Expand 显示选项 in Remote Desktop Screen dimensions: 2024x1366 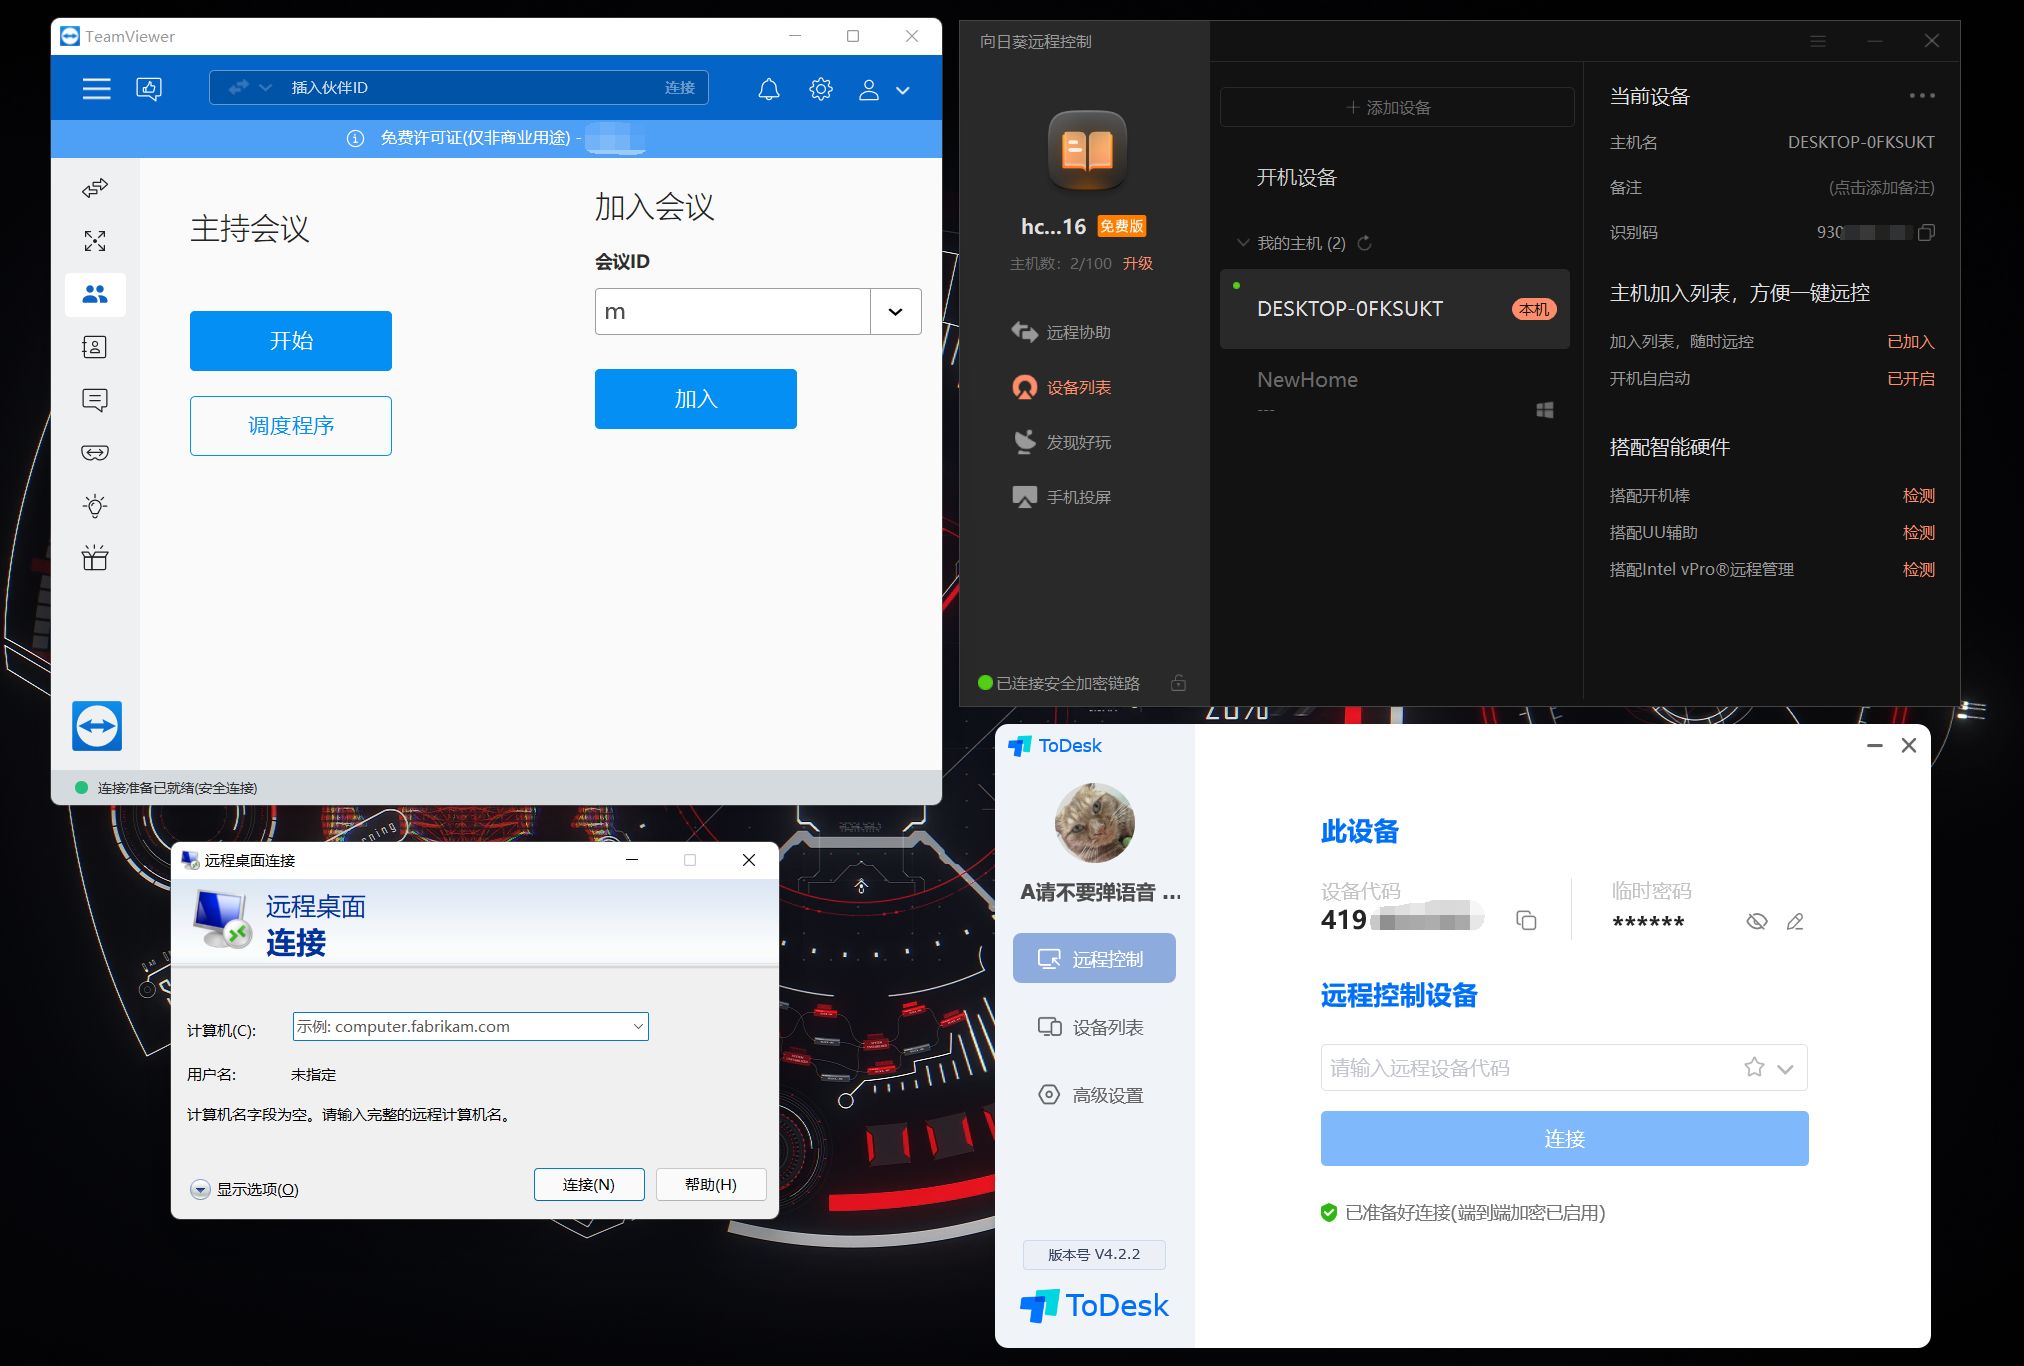pos(245,1189)
